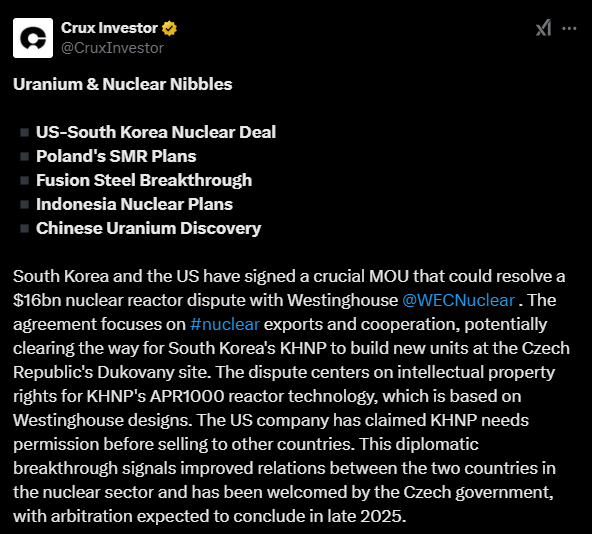The width and height of the screenshot is (592, 534).
Task: Open the Grok explain-post icon
Action: coord(543,28)
